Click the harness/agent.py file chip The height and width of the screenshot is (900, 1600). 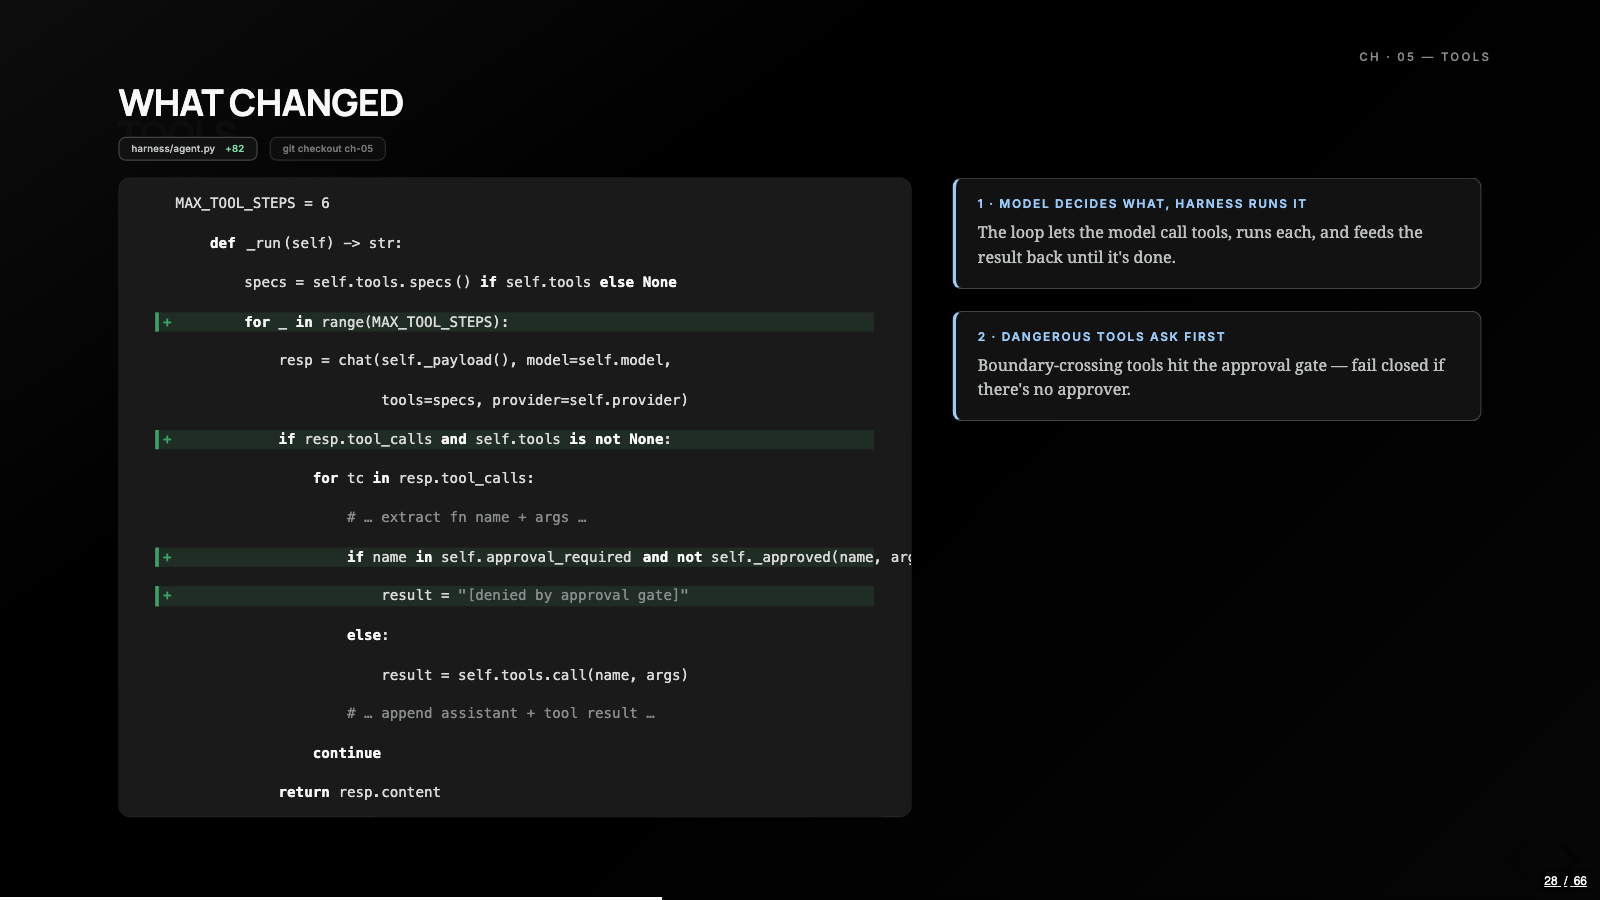(x=188, y=149)
